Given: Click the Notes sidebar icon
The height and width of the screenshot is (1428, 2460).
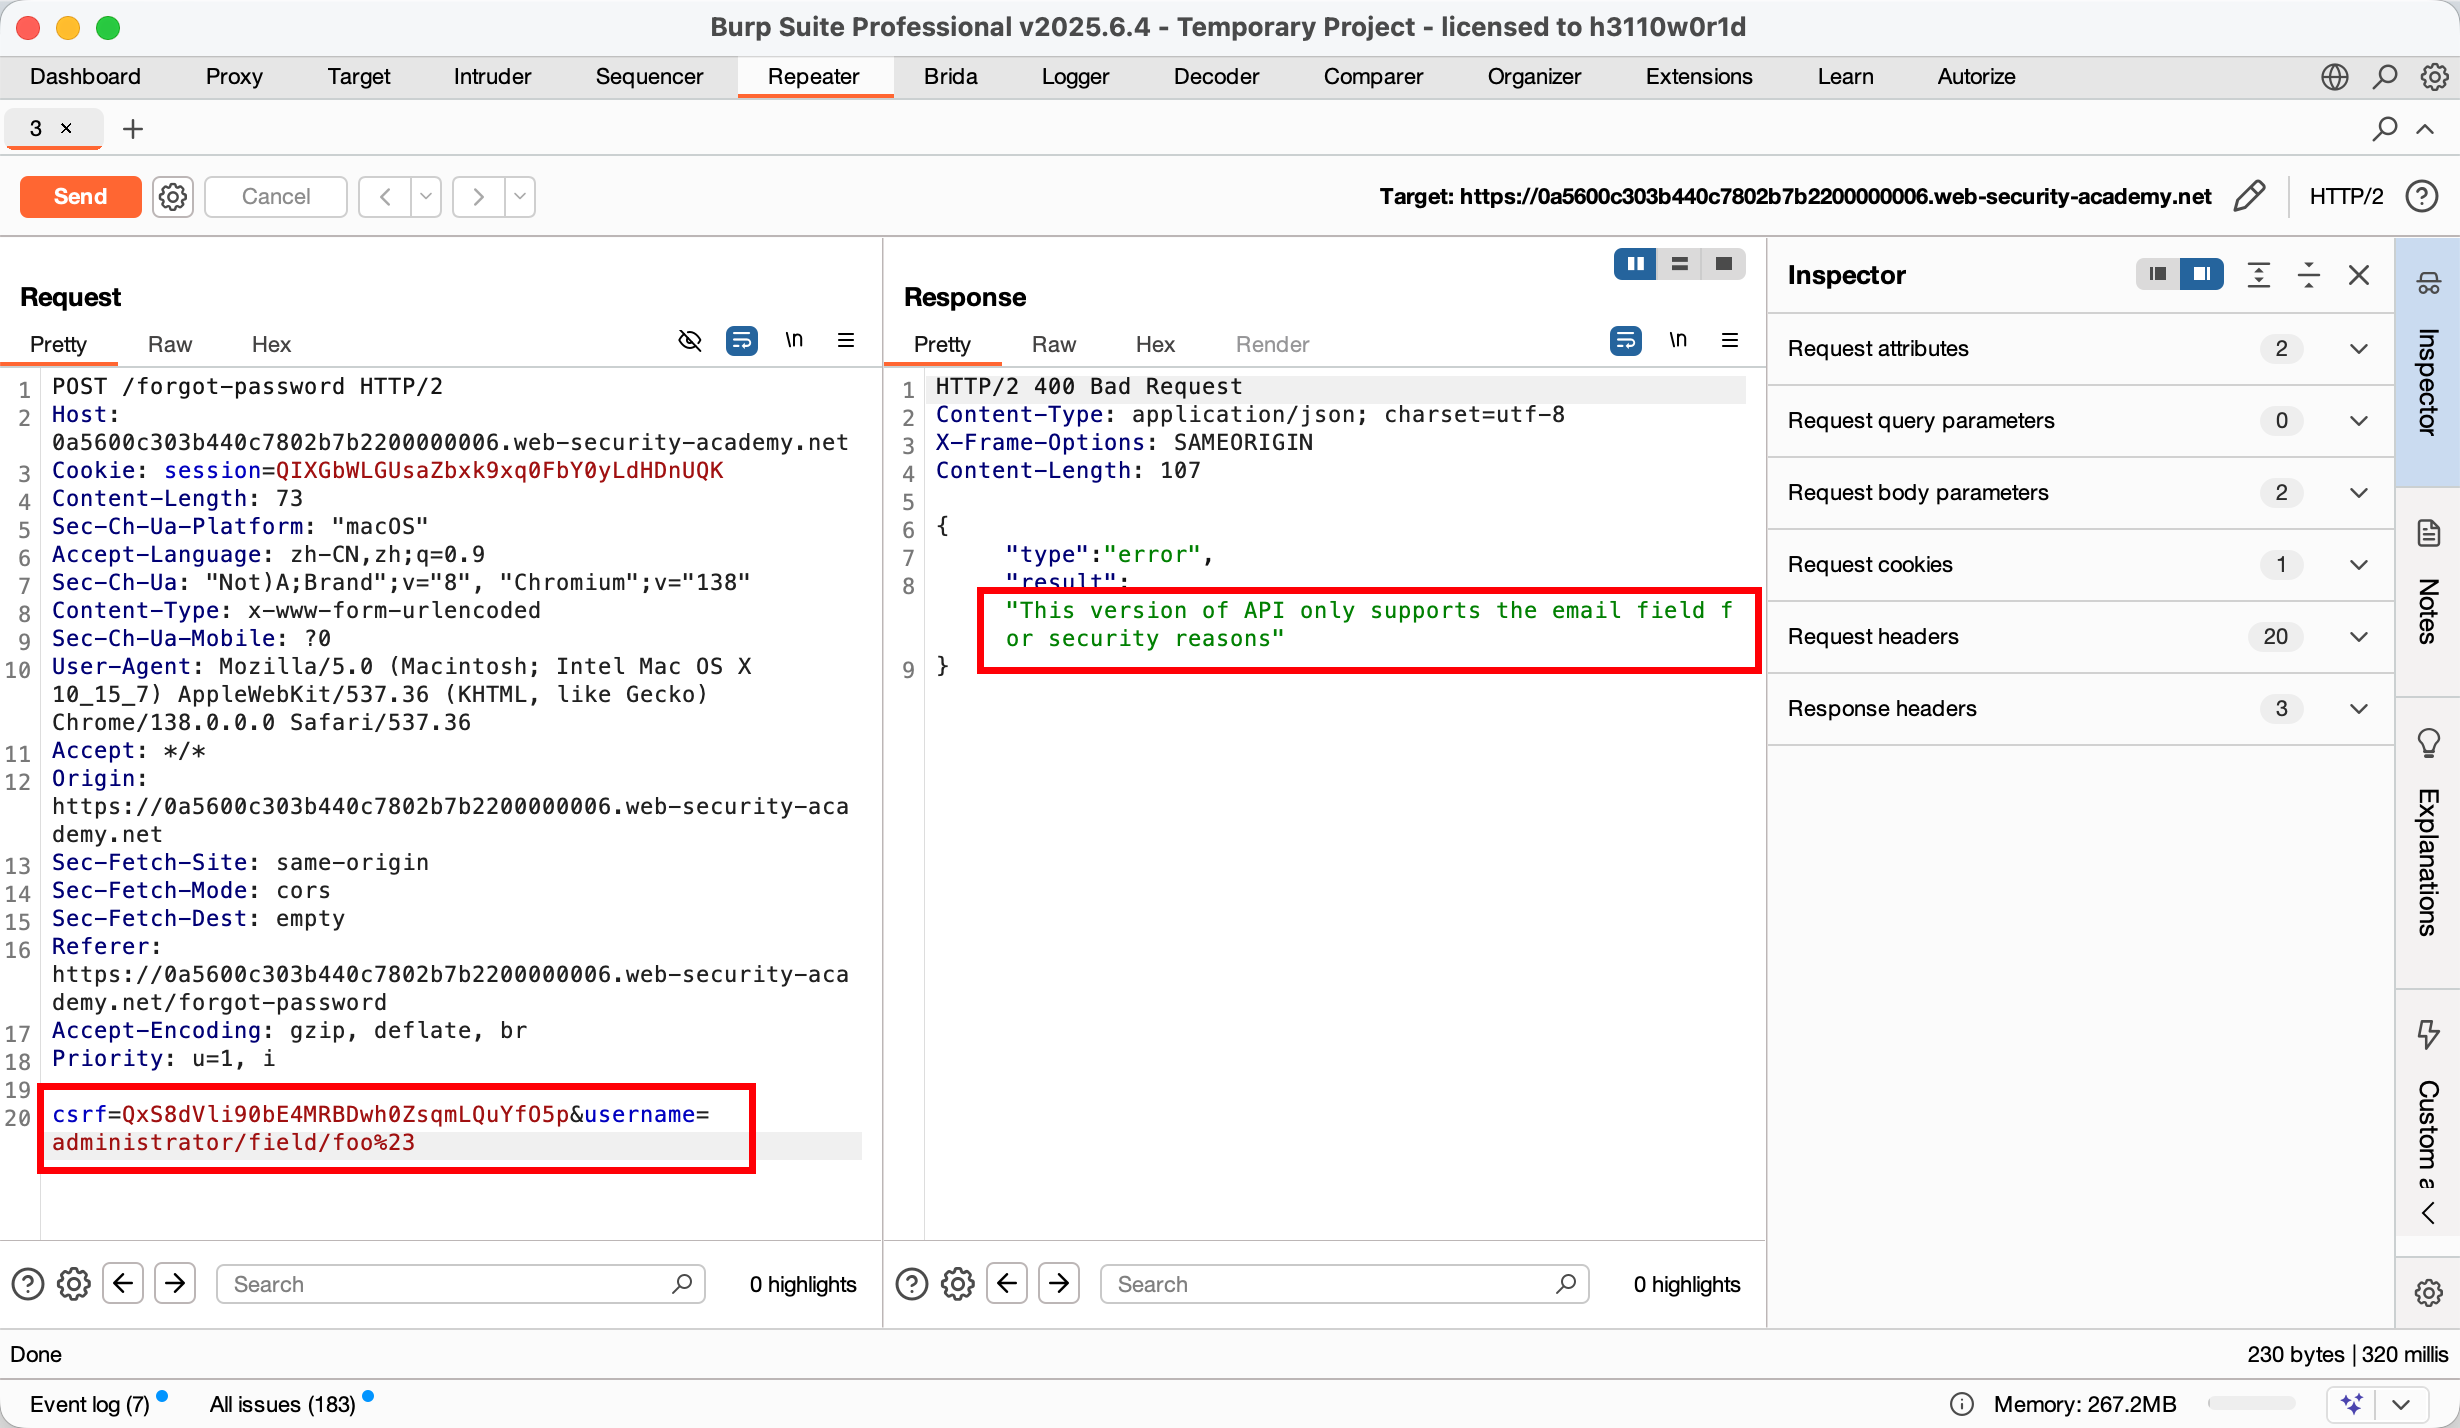Looking at the screenshot, I should pyautogui.click(x=2428, y=534).
